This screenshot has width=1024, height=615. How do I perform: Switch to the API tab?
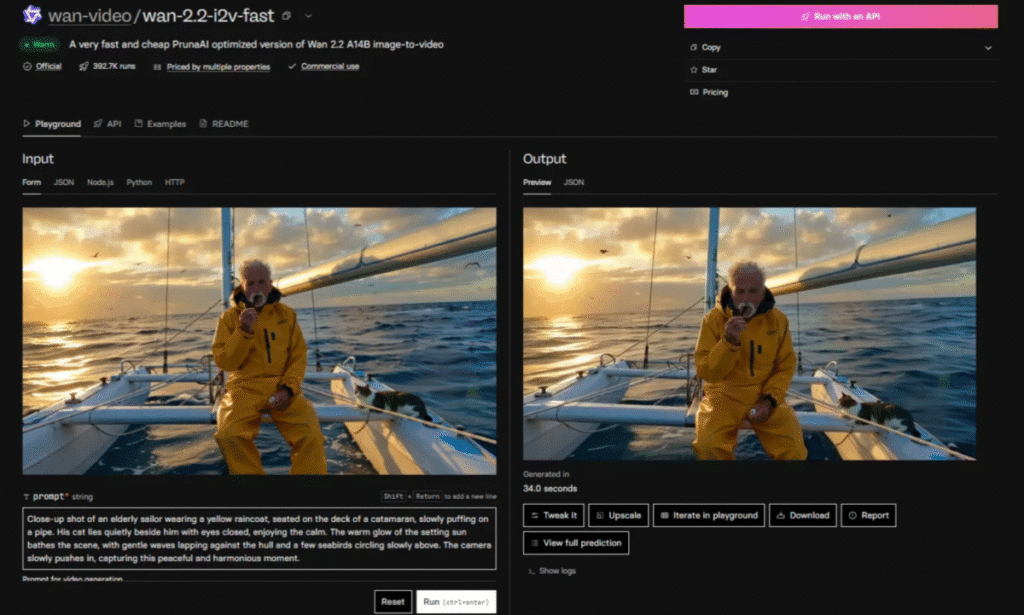(108, 124)
